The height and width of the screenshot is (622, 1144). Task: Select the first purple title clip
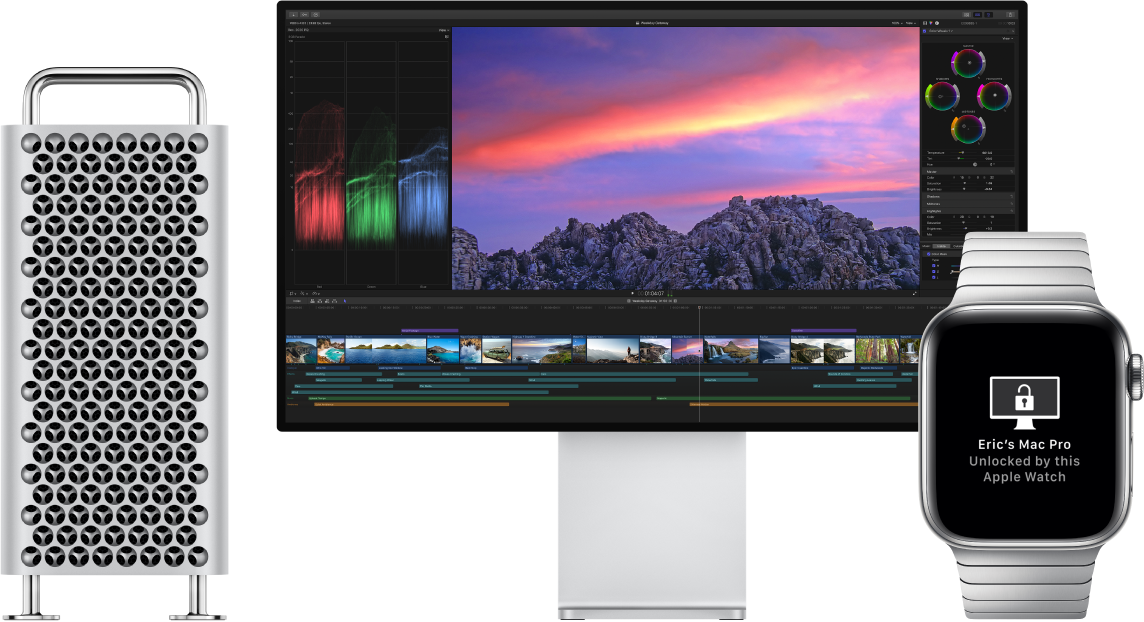tap(429, 330)
